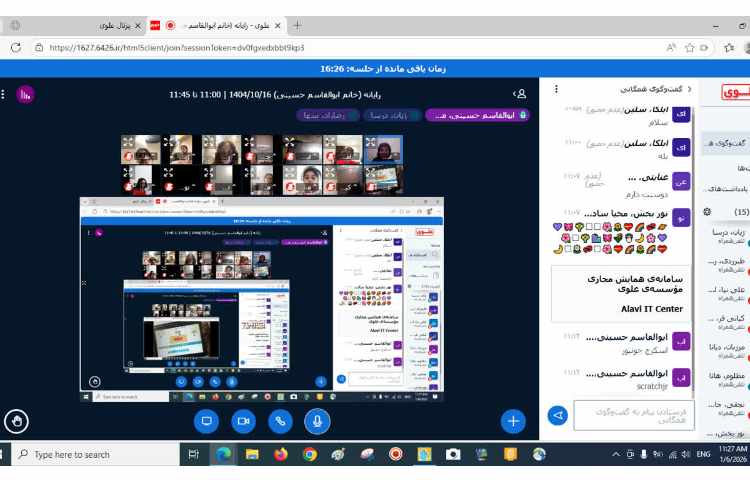Open Microsoft Edge from the taskbar

(x=223, y=454)
